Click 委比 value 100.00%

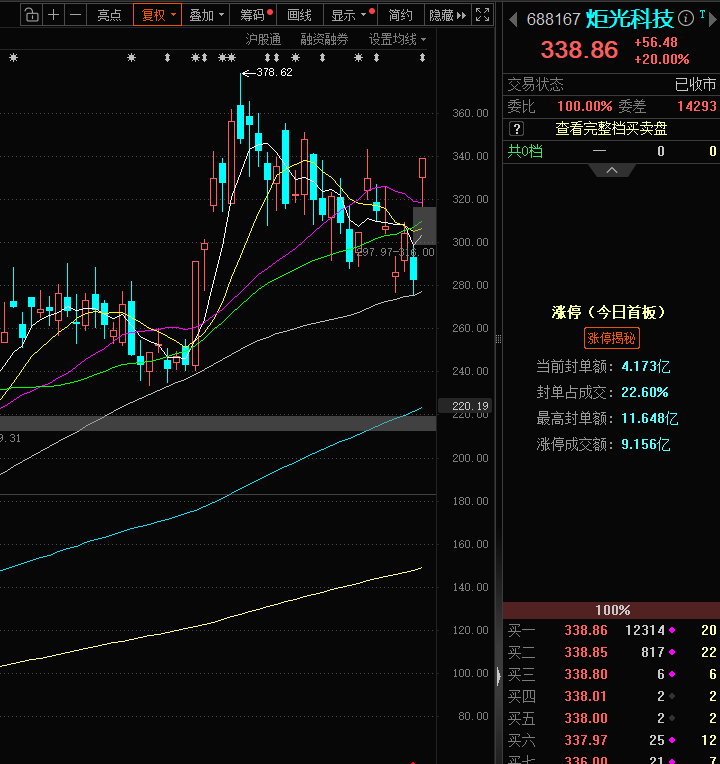585,106
